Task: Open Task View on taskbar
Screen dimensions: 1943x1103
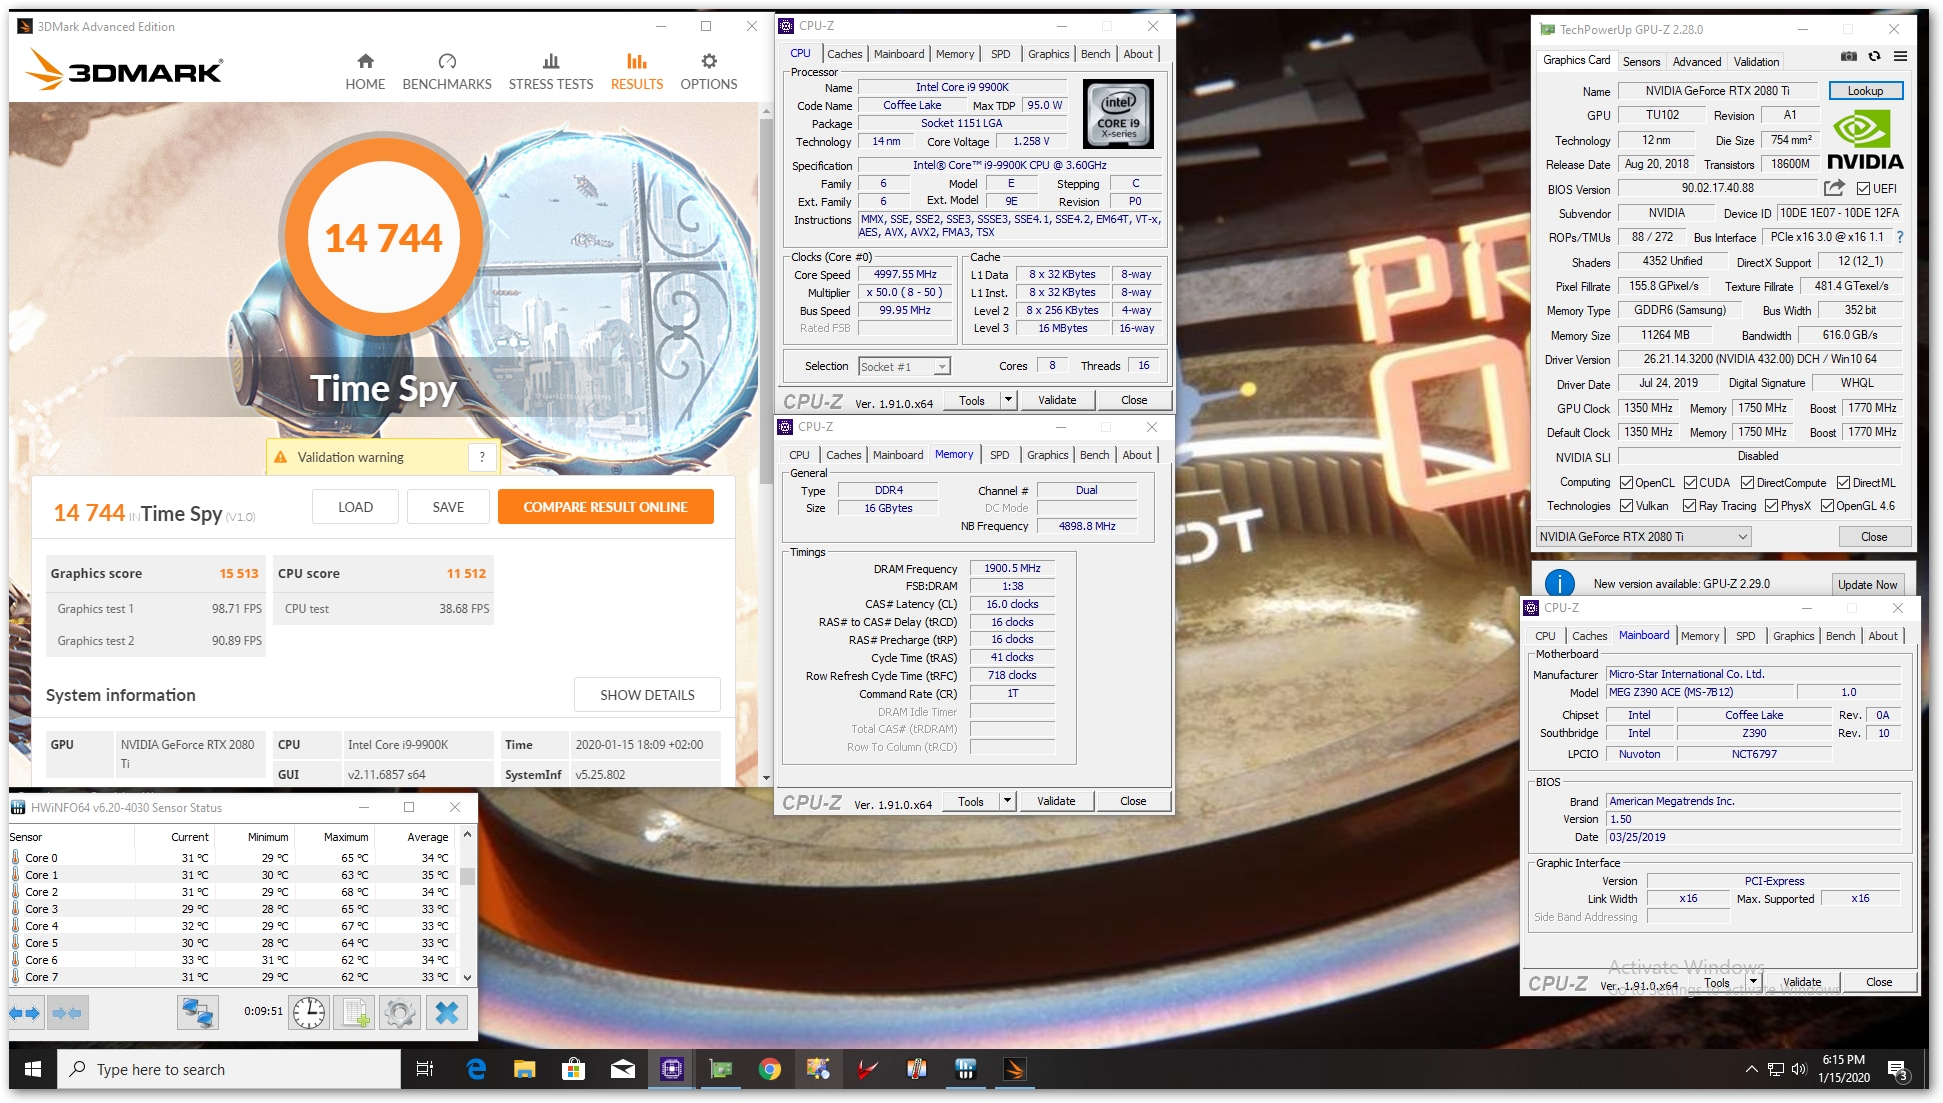Action: pyautogui.click(x=425, y=1069)
